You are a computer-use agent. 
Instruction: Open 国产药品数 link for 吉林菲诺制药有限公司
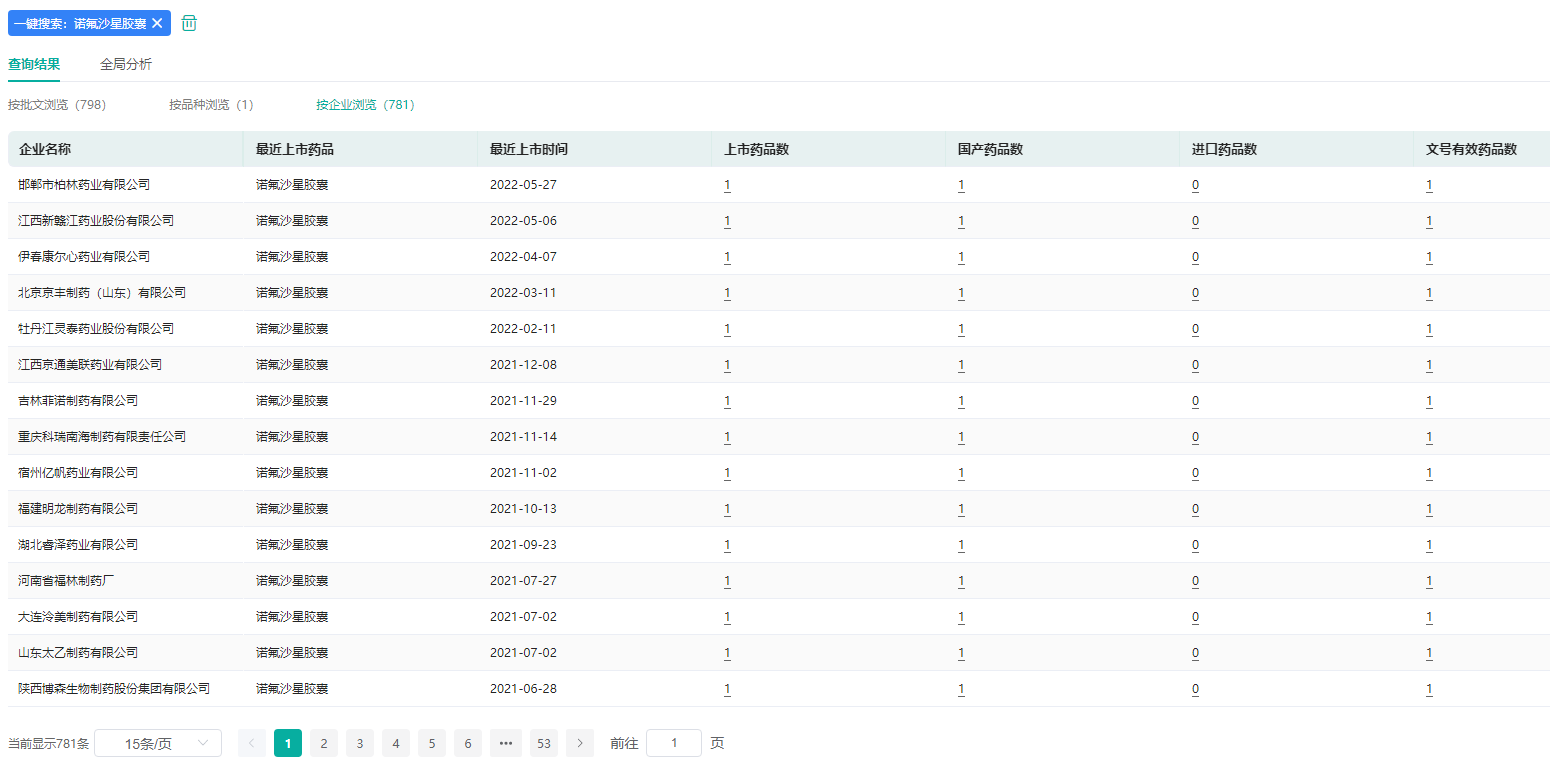tap(961, 401)
